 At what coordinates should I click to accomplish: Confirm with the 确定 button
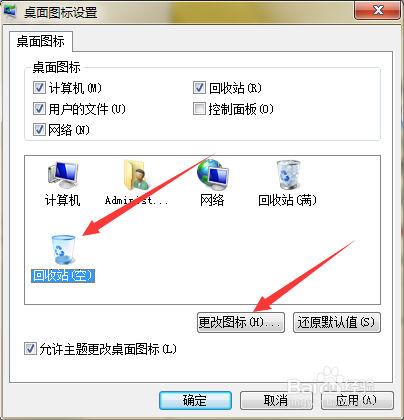(x=195, y=400)
